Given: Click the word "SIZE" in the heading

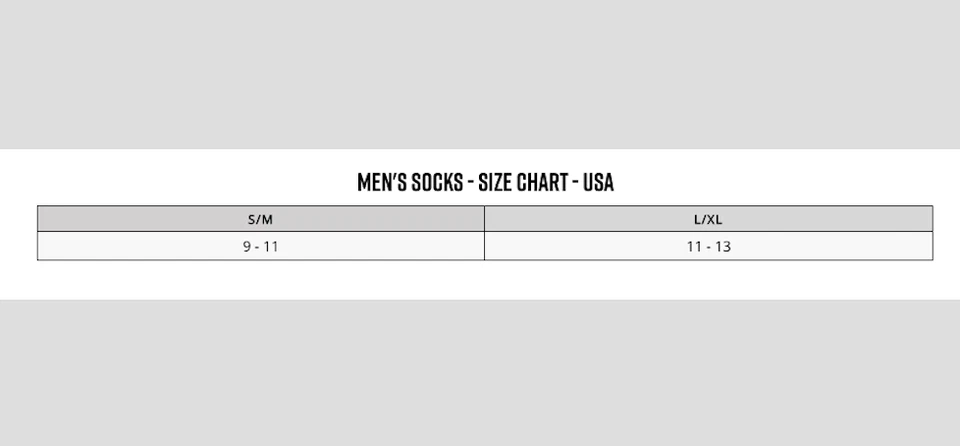Looking at the screenshot, I should point(495,182).
